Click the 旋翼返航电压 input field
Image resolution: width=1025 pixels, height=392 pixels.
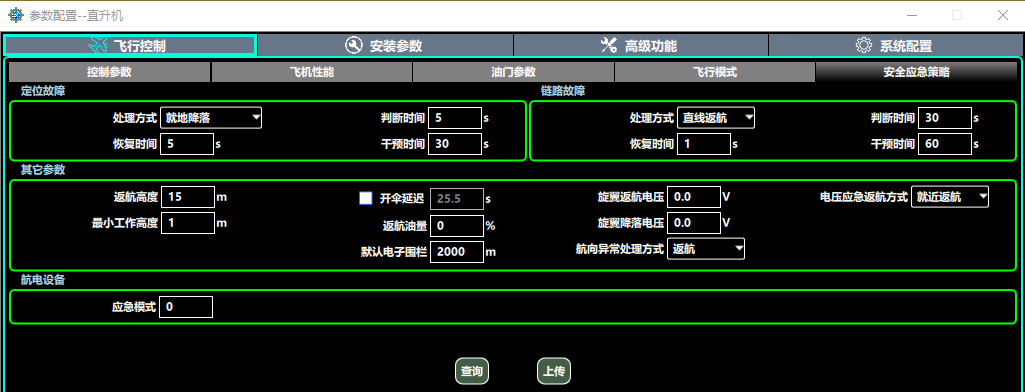(x=694, y=197)
